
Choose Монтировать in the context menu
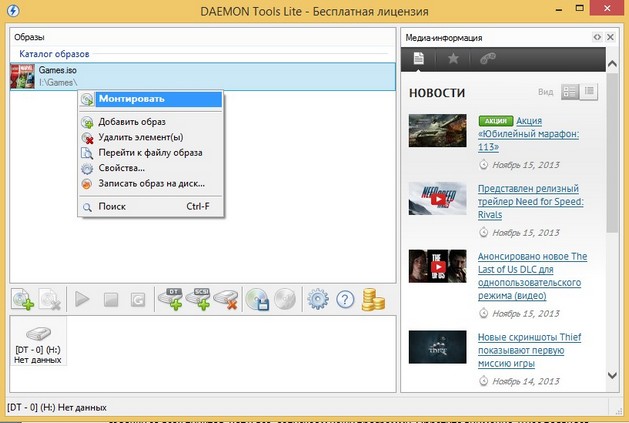(x=151, y=99)
